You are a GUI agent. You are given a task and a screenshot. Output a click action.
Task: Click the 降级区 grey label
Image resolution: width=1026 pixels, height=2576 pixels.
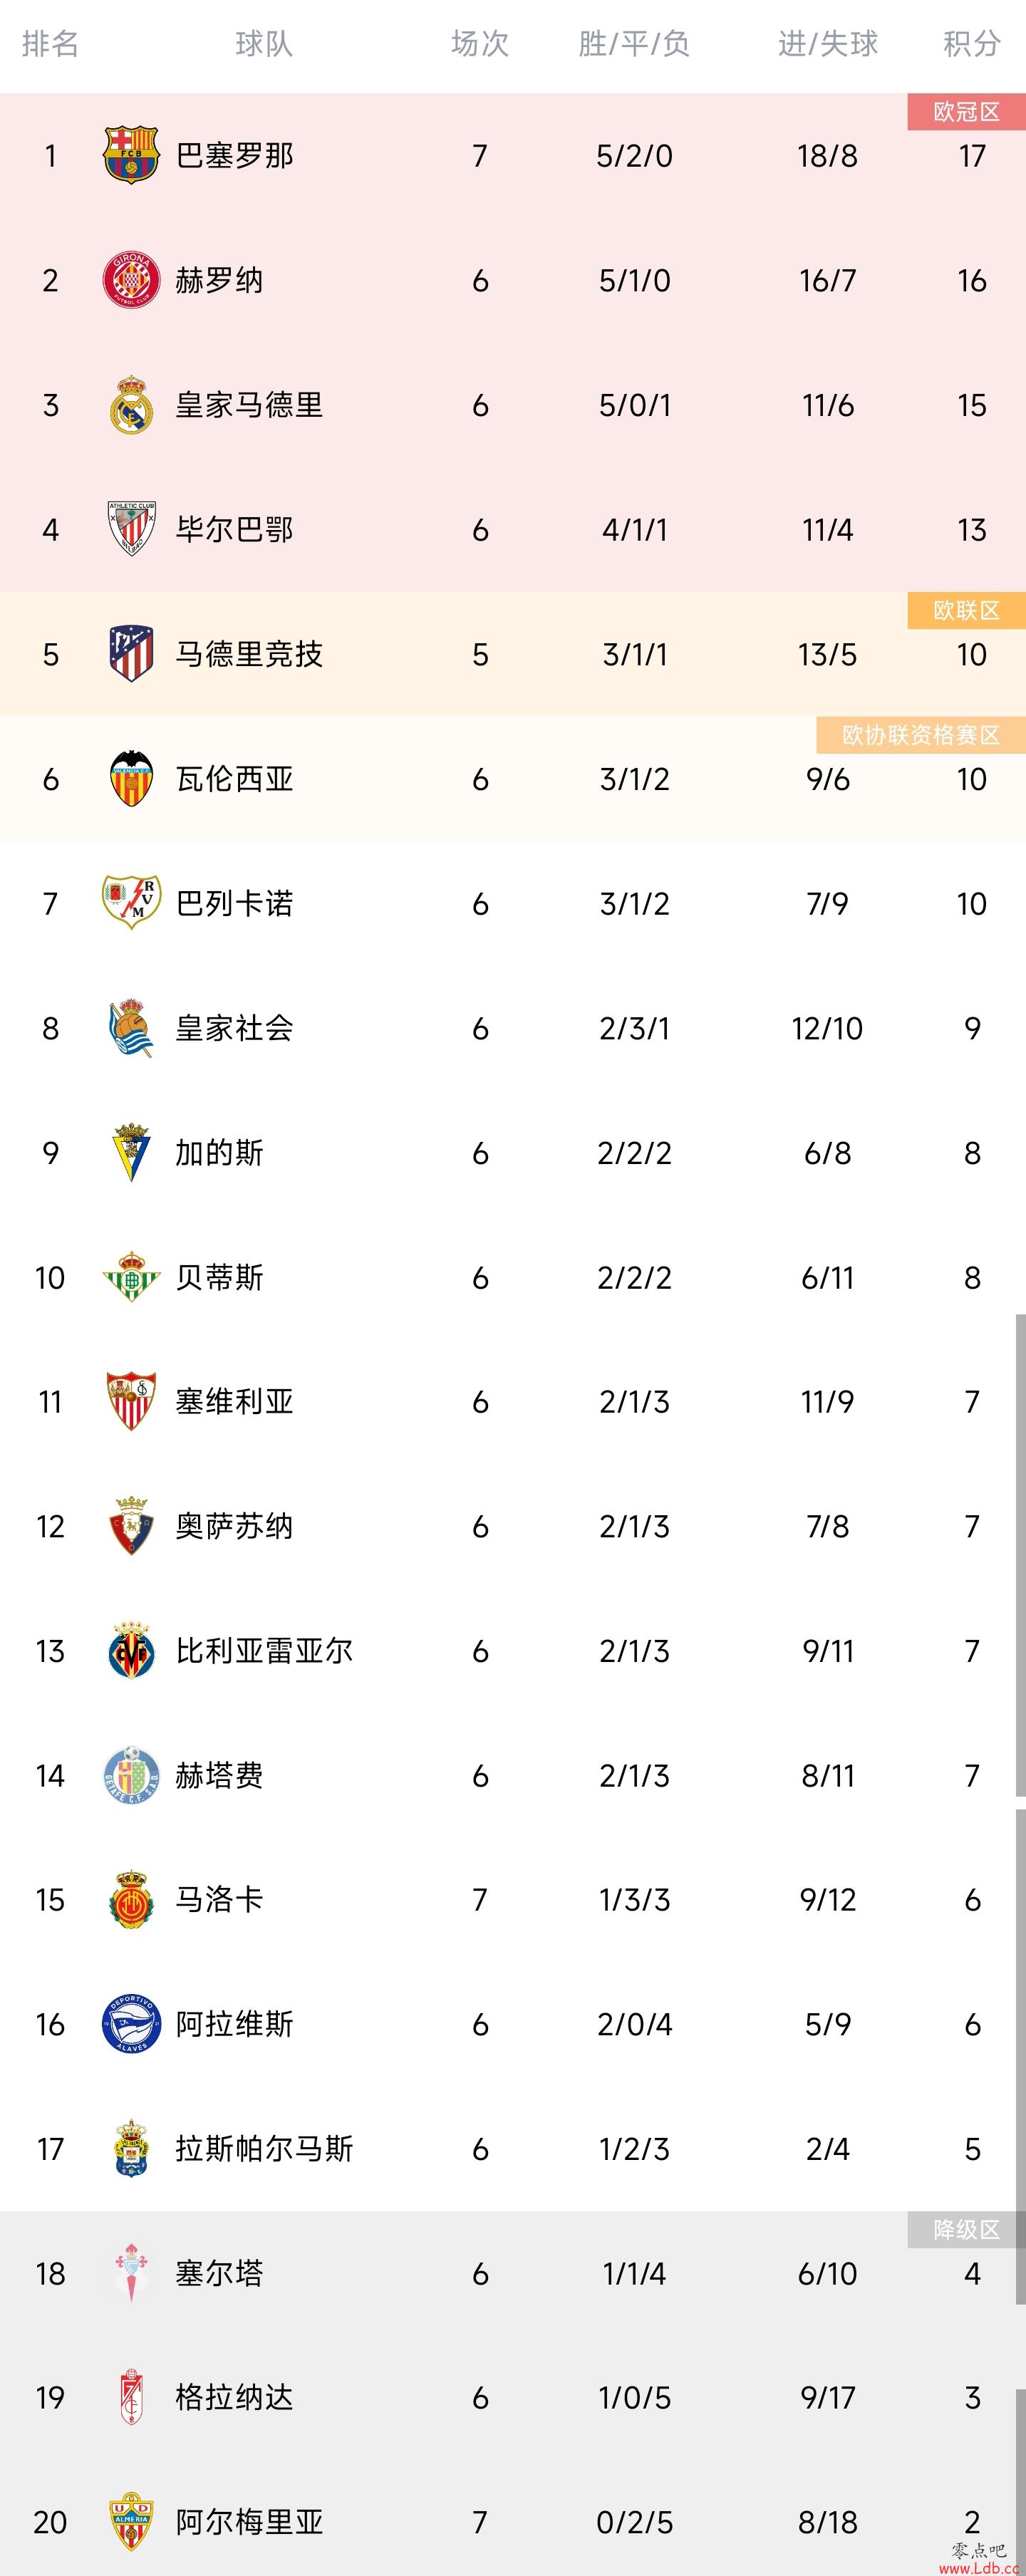(966, 2229)
